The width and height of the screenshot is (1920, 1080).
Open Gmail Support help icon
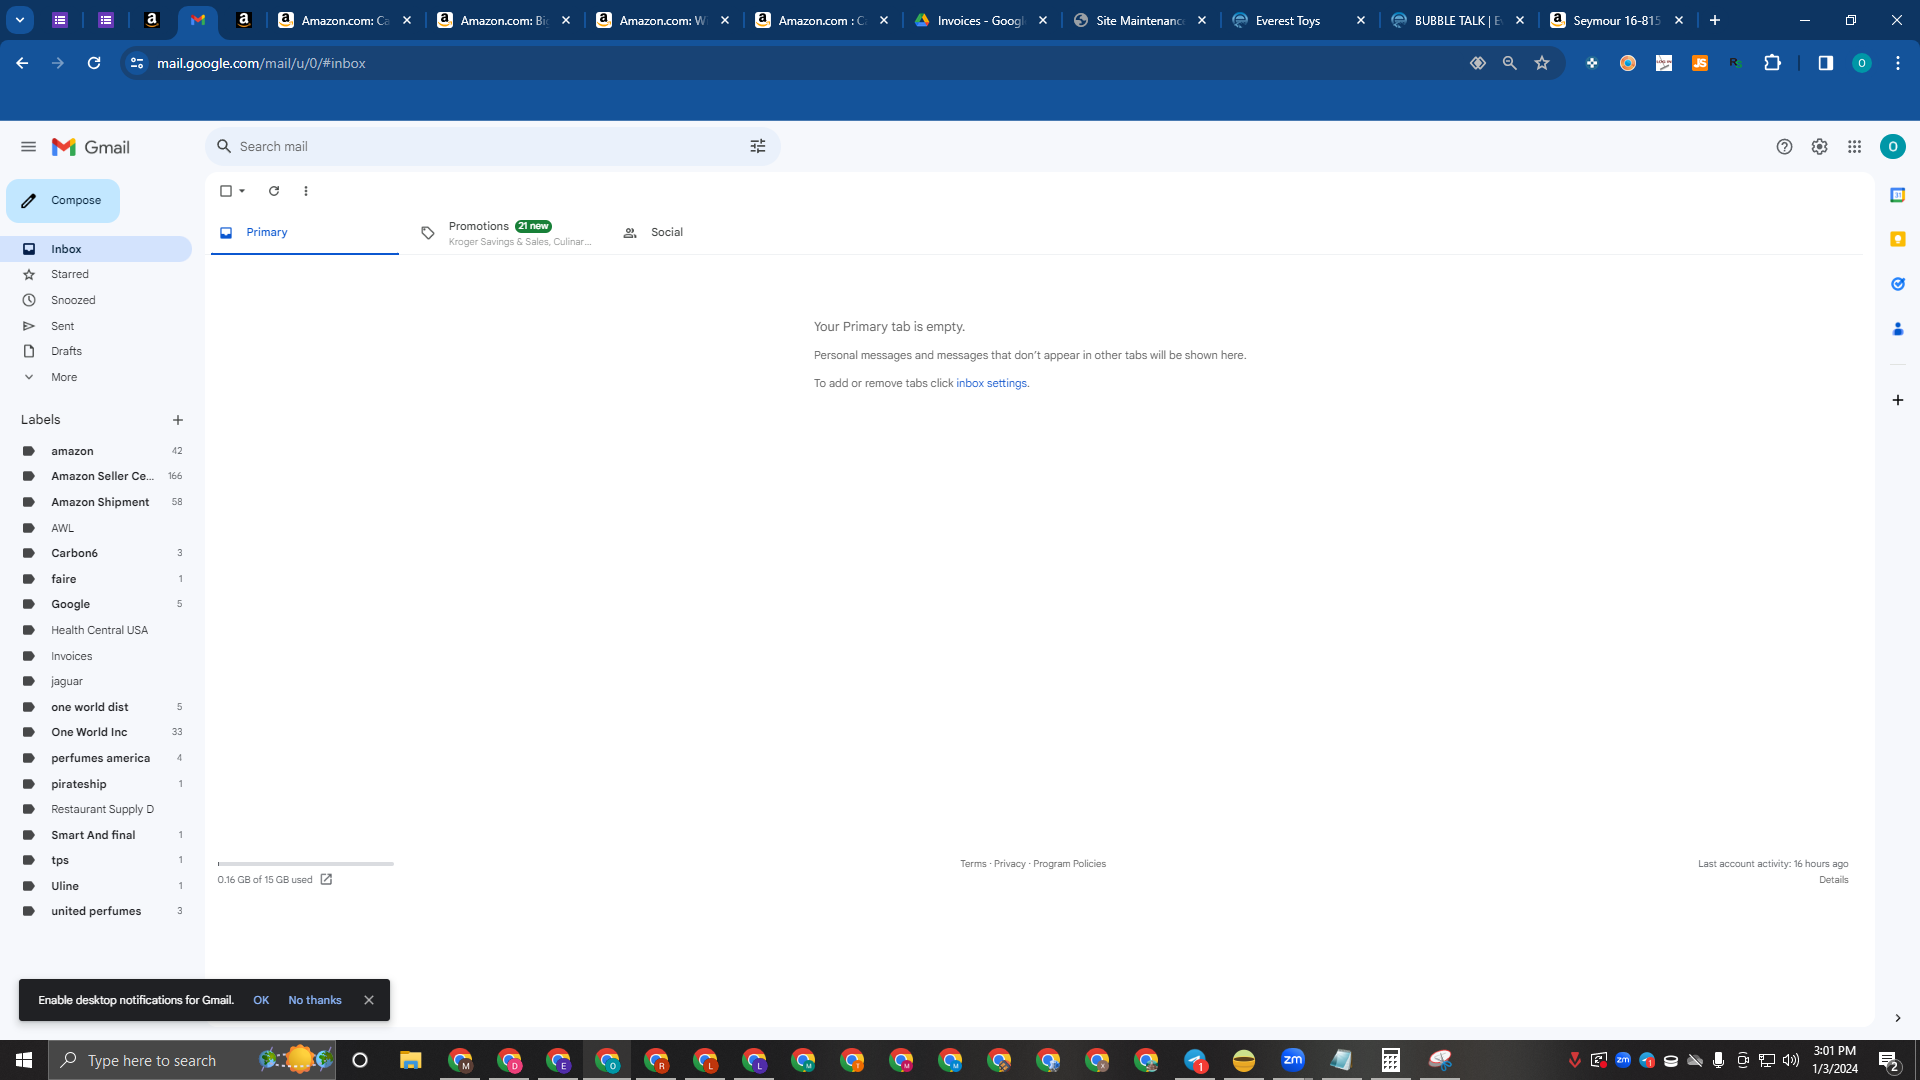pos(1784,147)
